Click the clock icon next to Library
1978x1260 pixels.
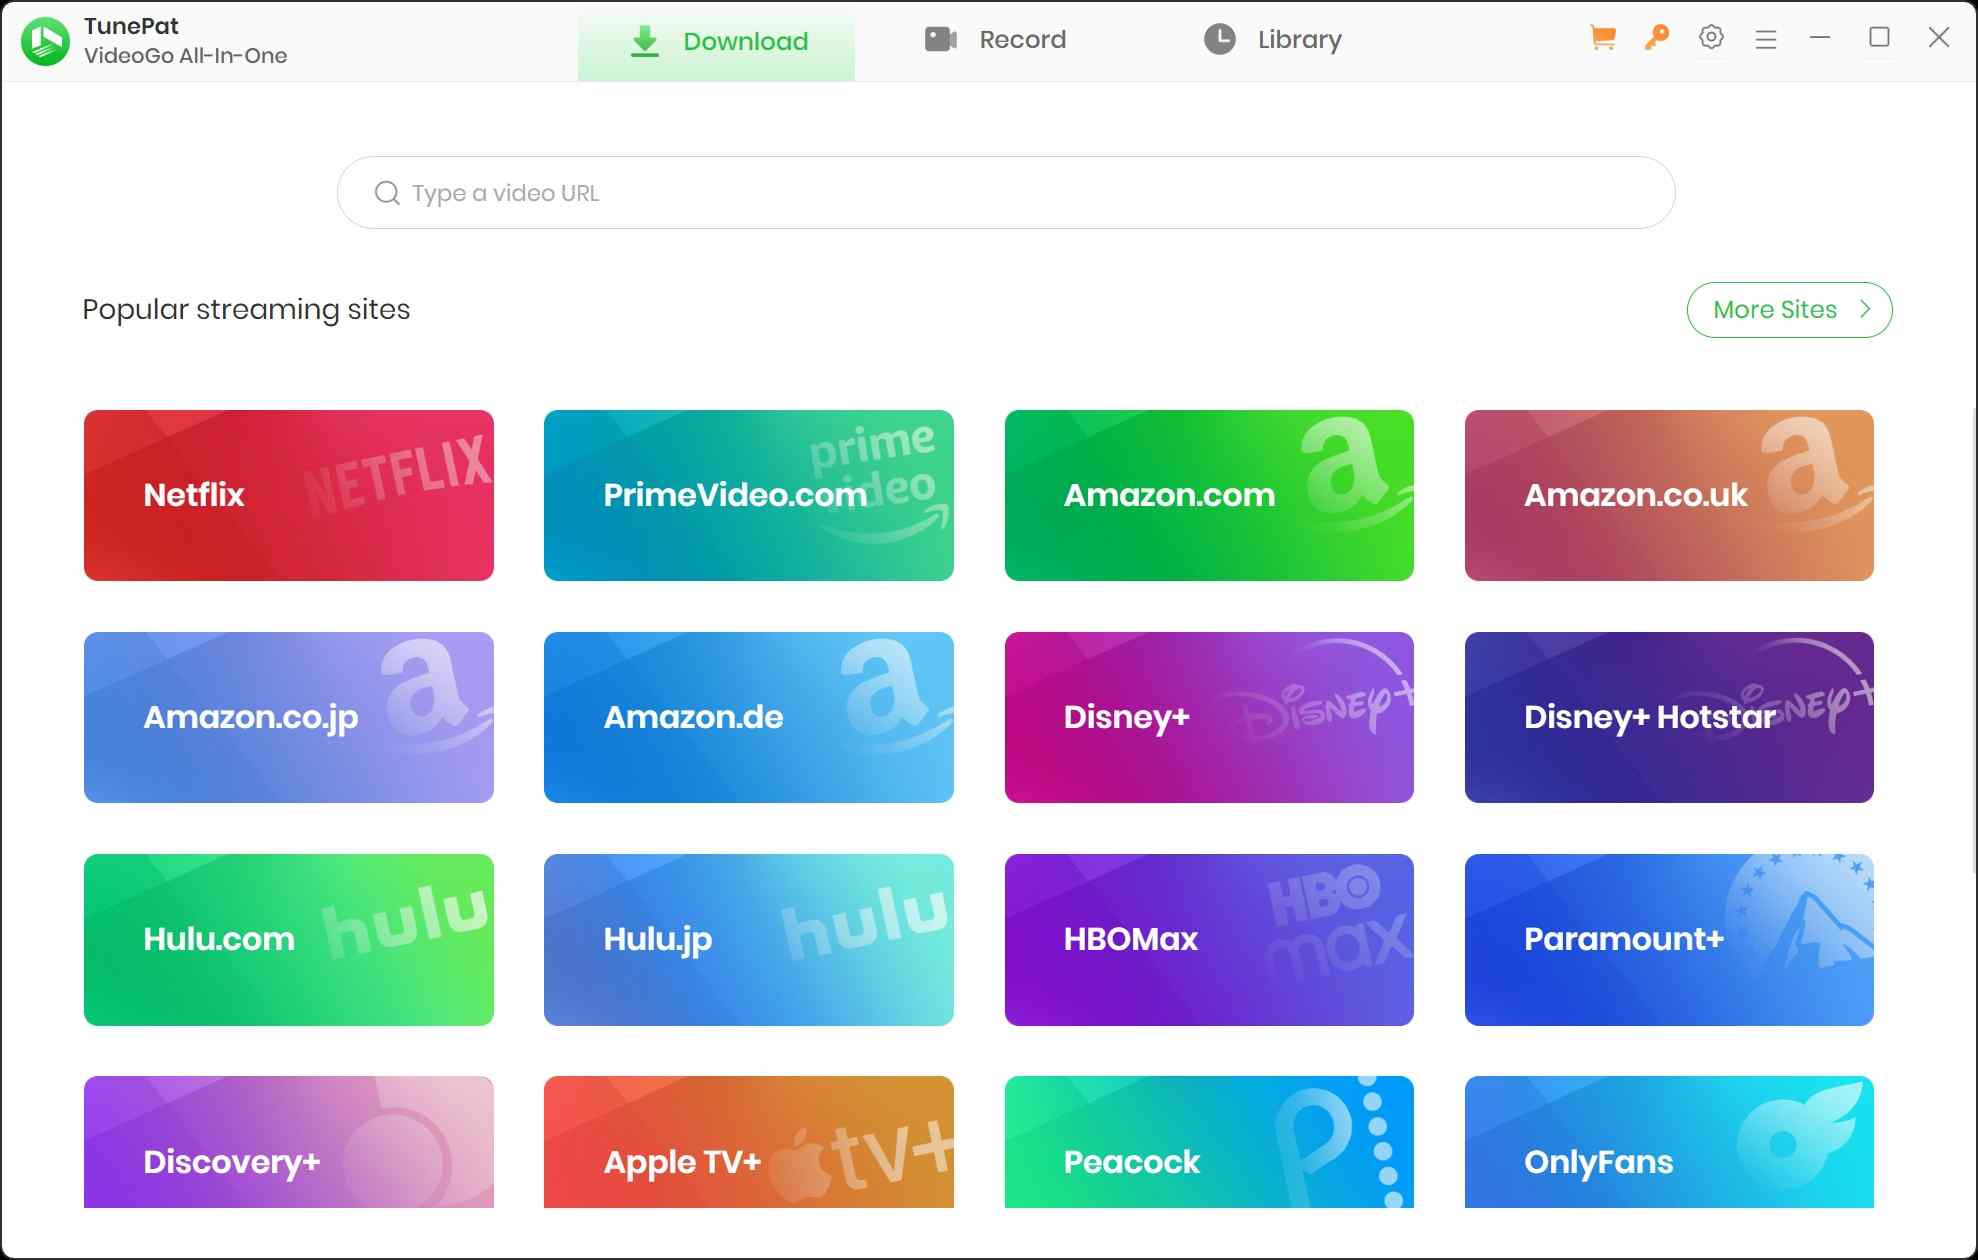[1219, 39]
